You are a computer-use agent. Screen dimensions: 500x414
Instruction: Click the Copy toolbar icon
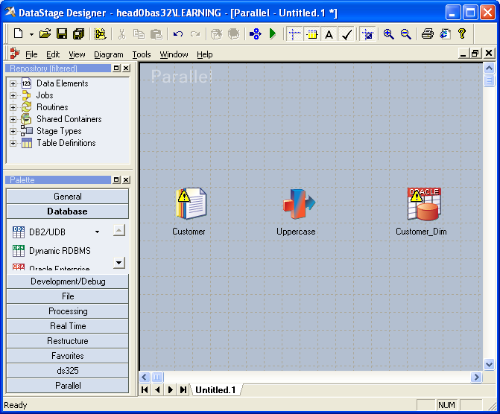[138, 34]
